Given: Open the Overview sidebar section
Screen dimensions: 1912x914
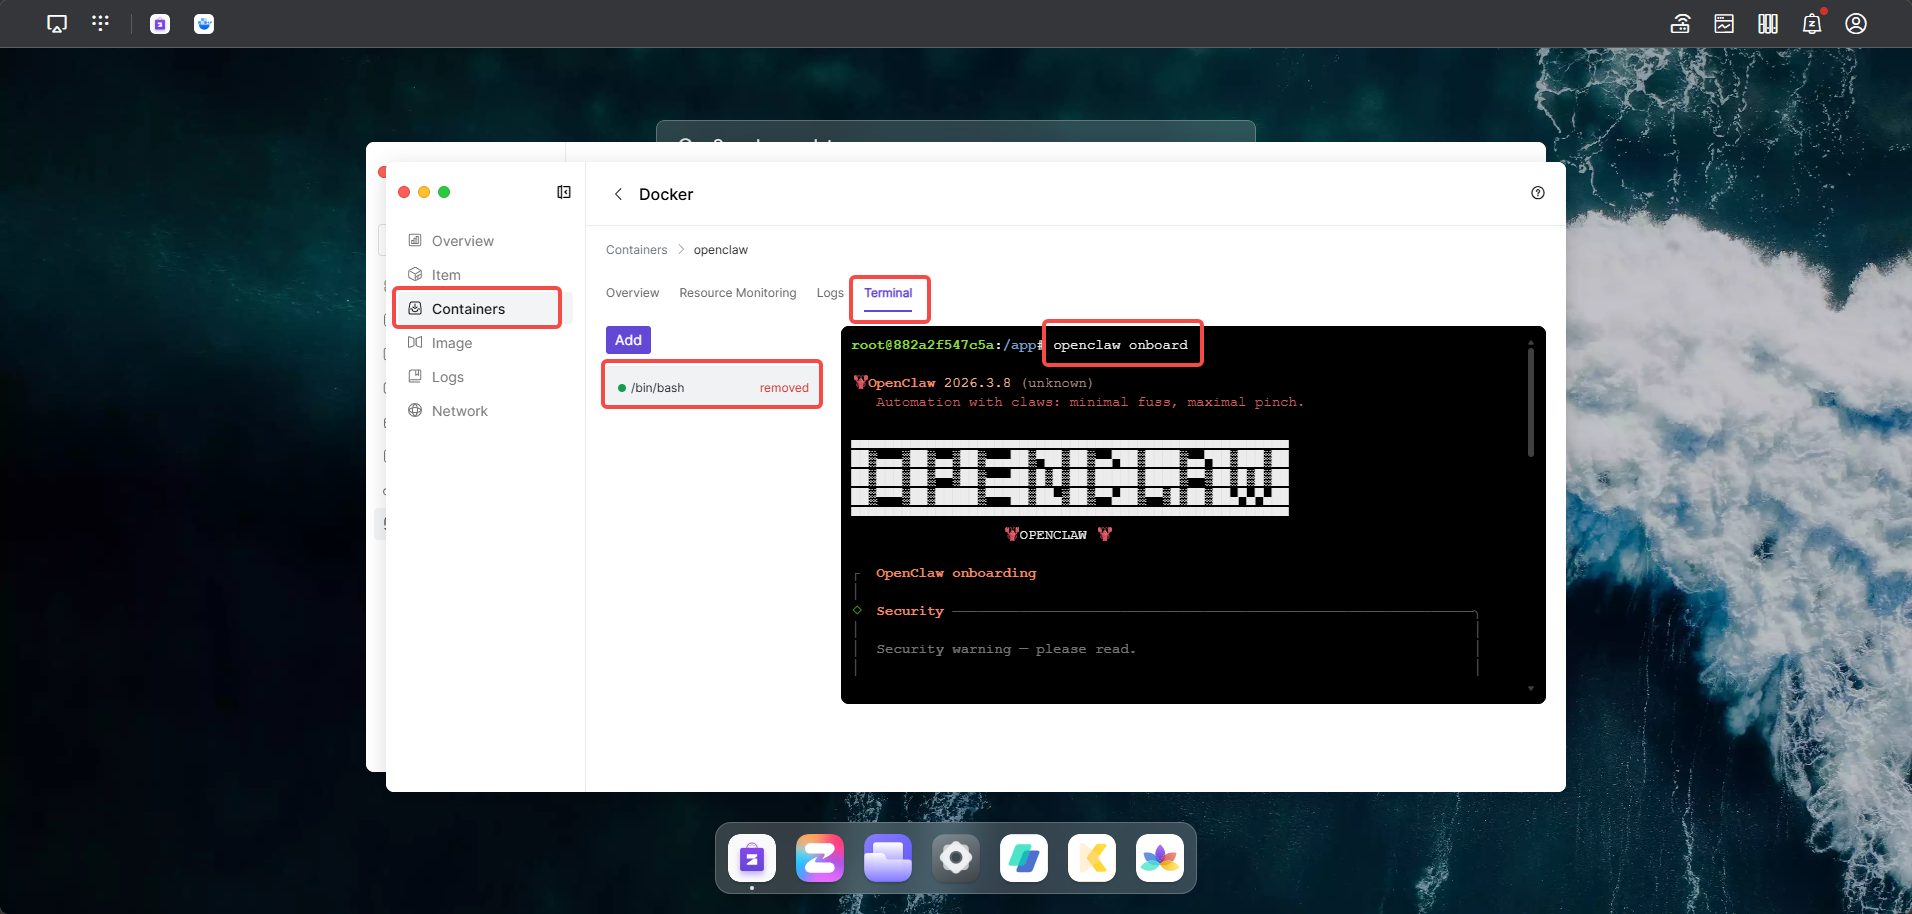Looking at the screenshot, I should click(x=462, y=241).
